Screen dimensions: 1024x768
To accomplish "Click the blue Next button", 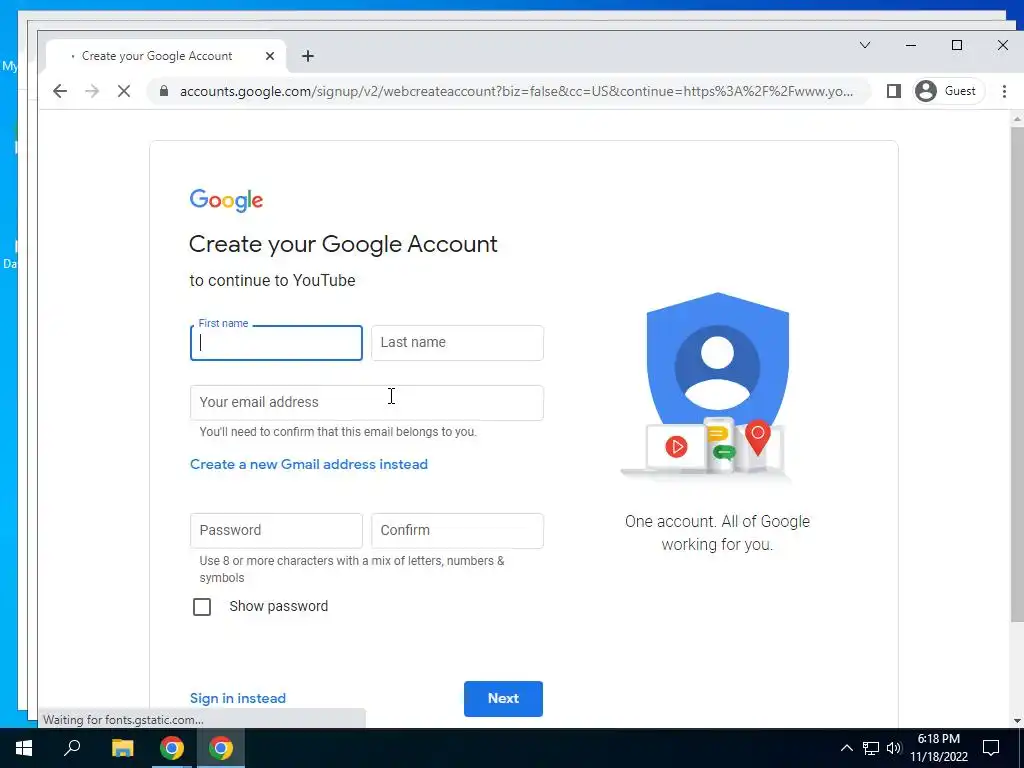I will pos(503,699).
